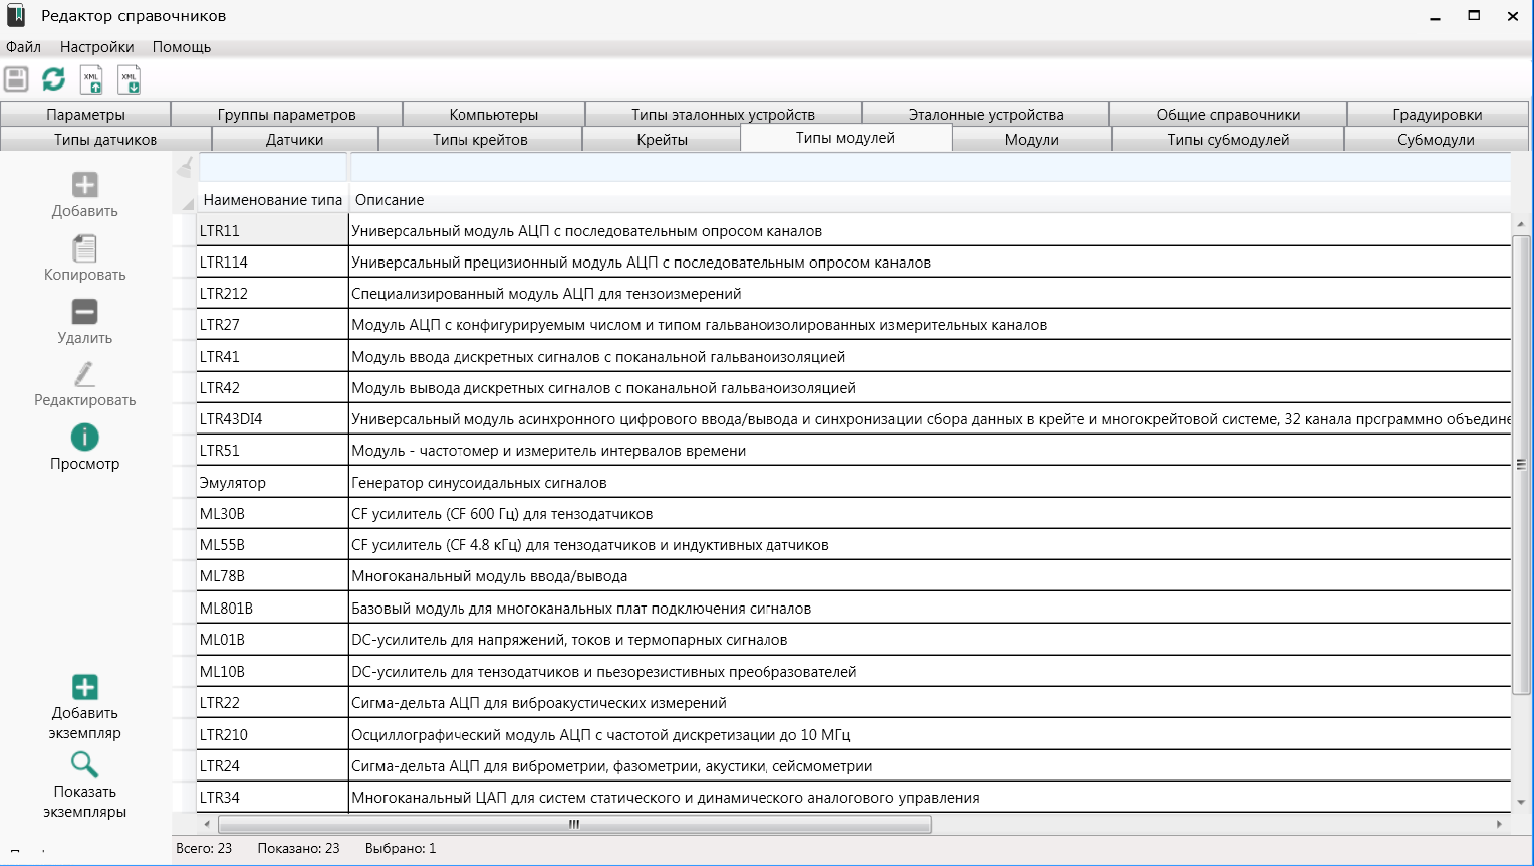The width and height of the screenshot is (1534, 866).
Task: Sort by Описание column header
Action: pos(930,200)
